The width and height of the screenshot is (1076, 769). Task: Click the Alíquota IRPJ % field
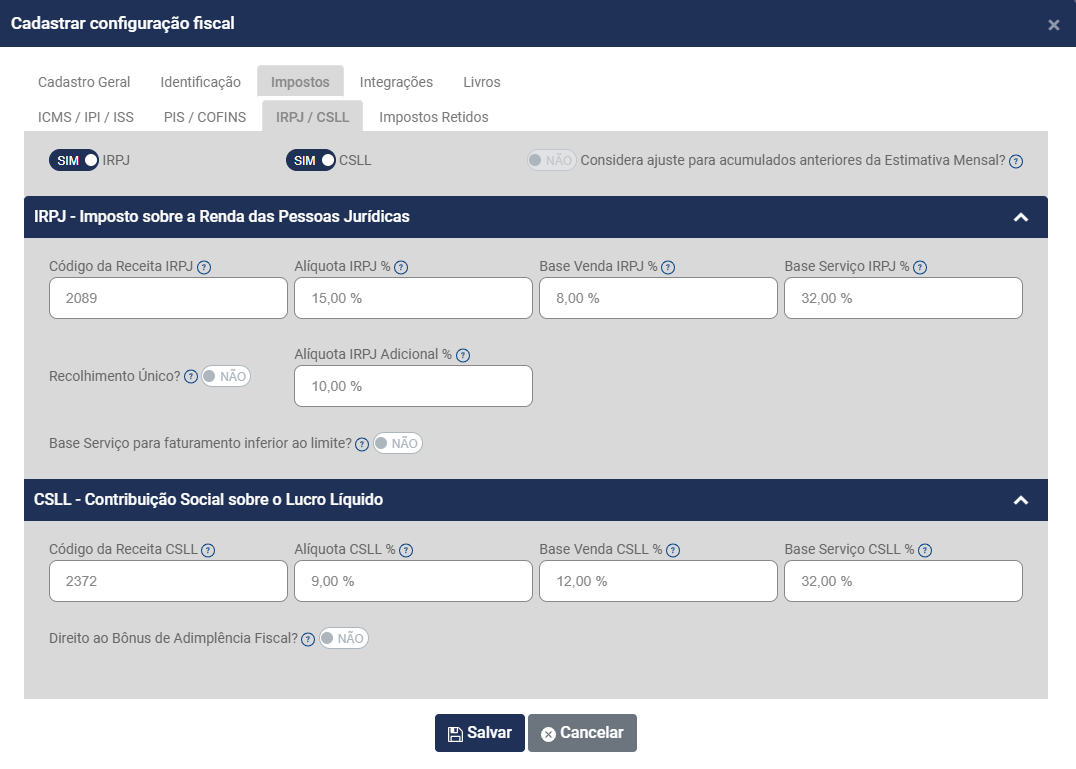tap(413, 298)
